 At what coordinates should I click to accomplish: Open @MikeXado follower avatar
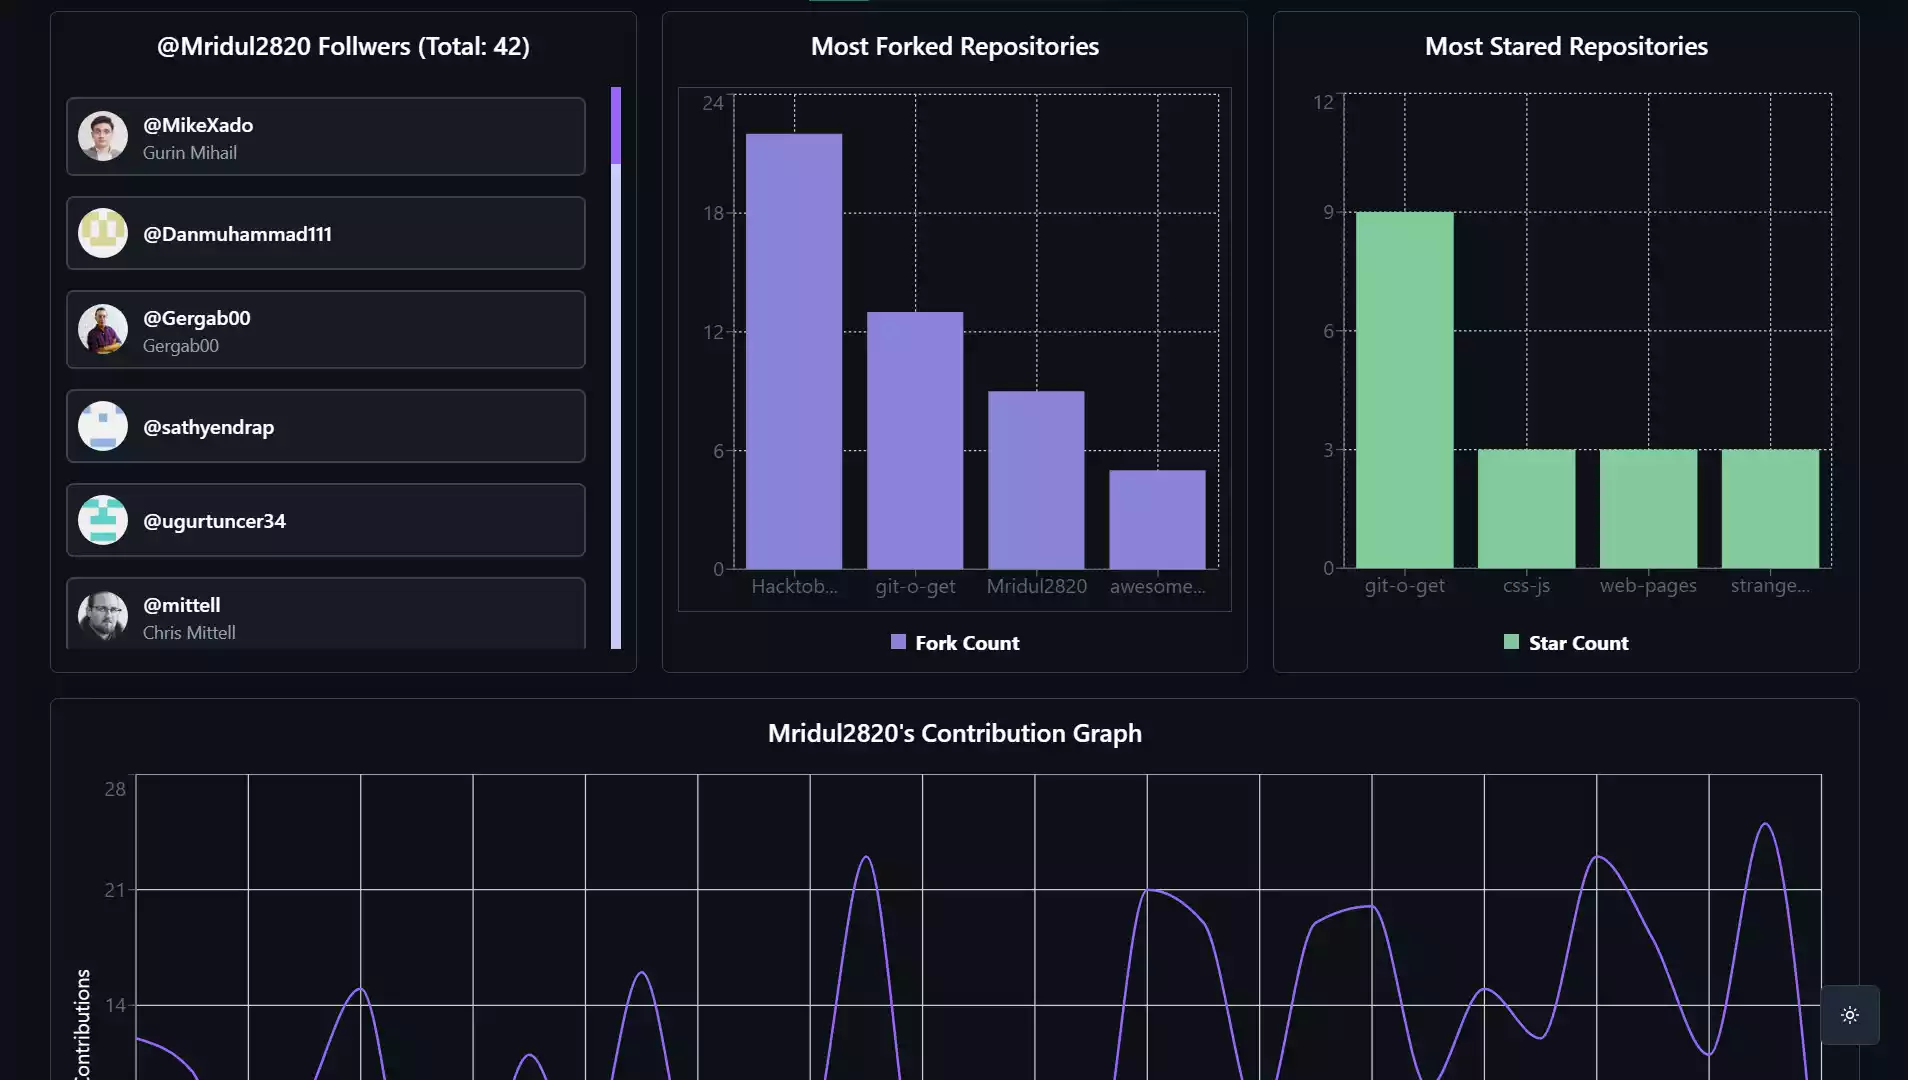click(103, 136)
